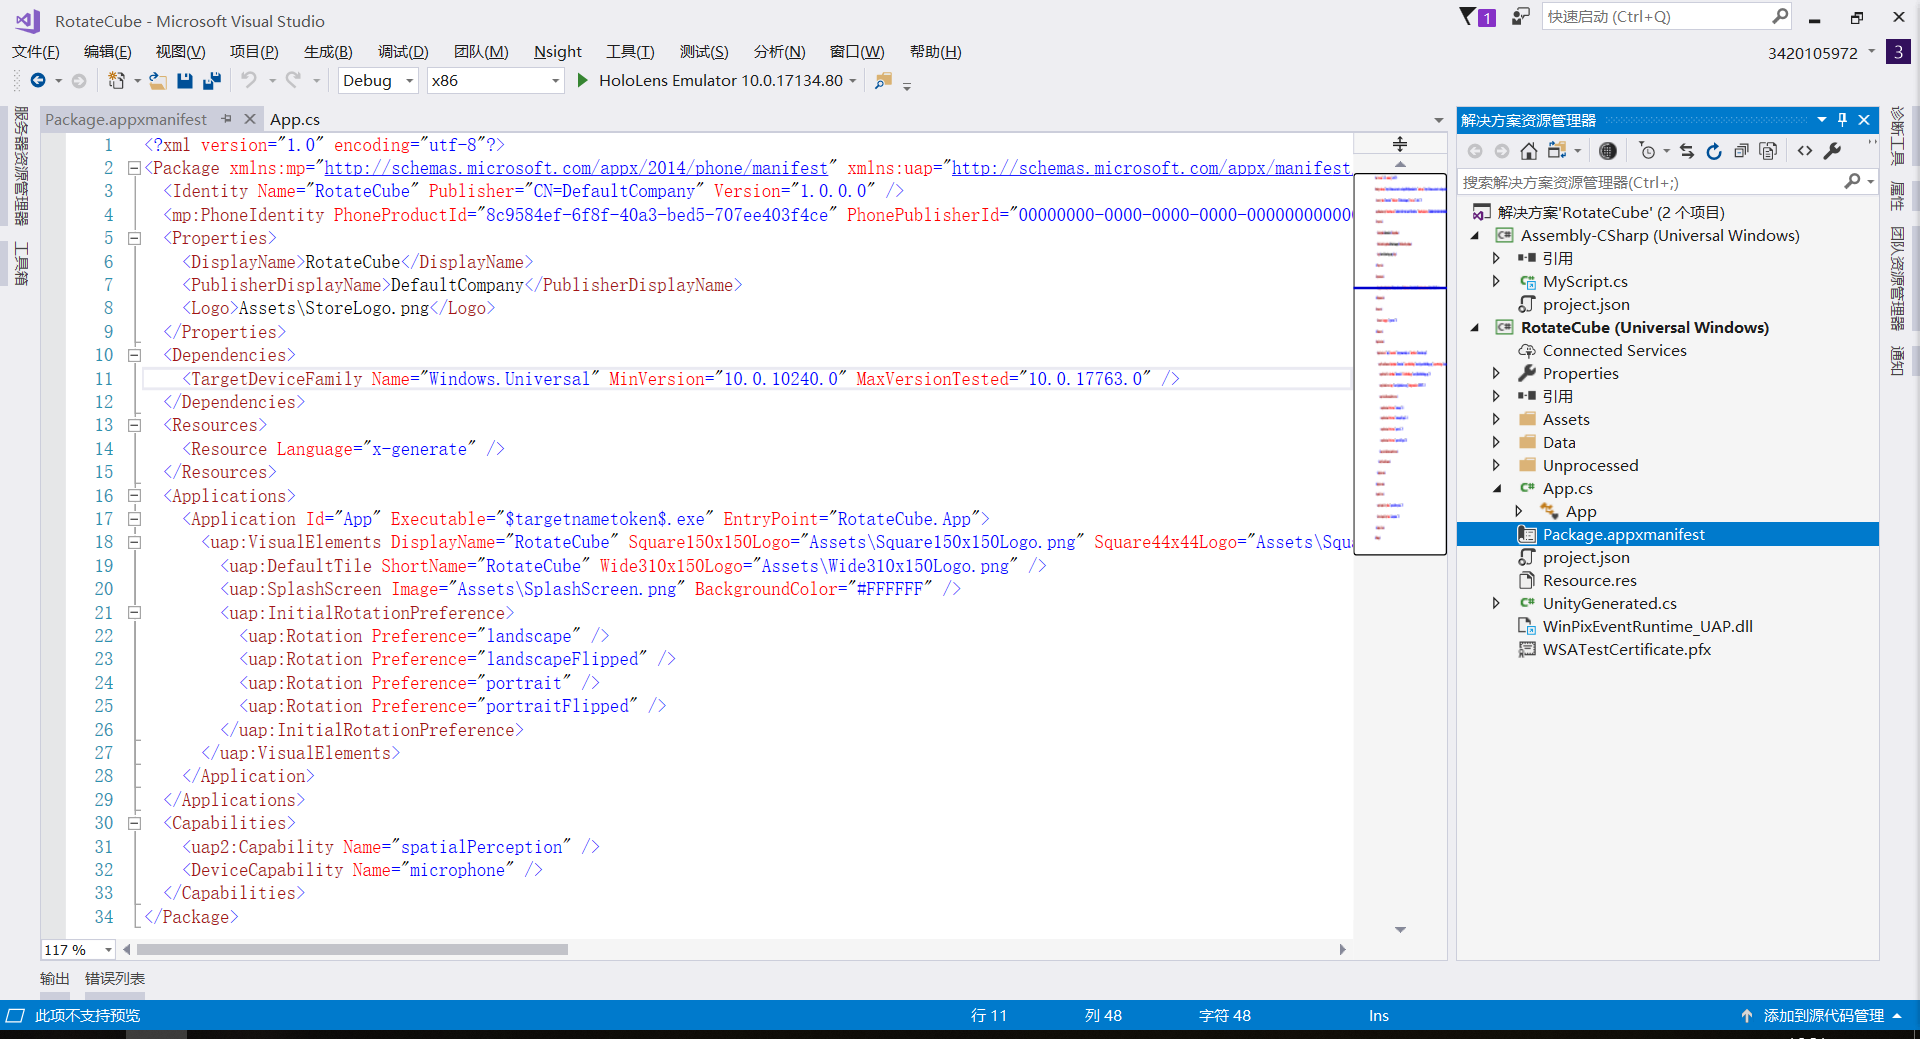Open the account name dropdown arrow
1920x1039 pixels.
(1872, 52)
